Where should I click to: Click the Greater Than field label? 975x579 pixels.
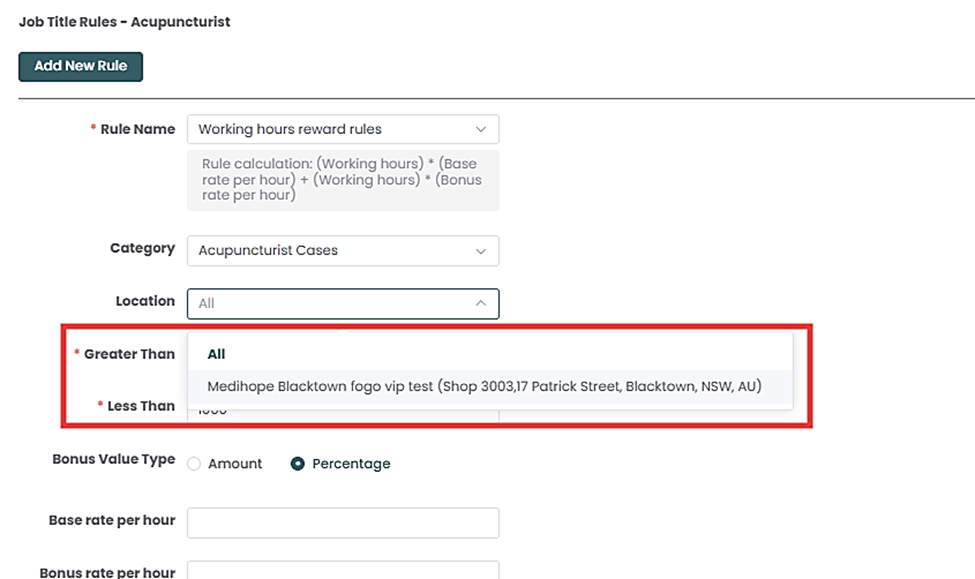pos(129,353)
